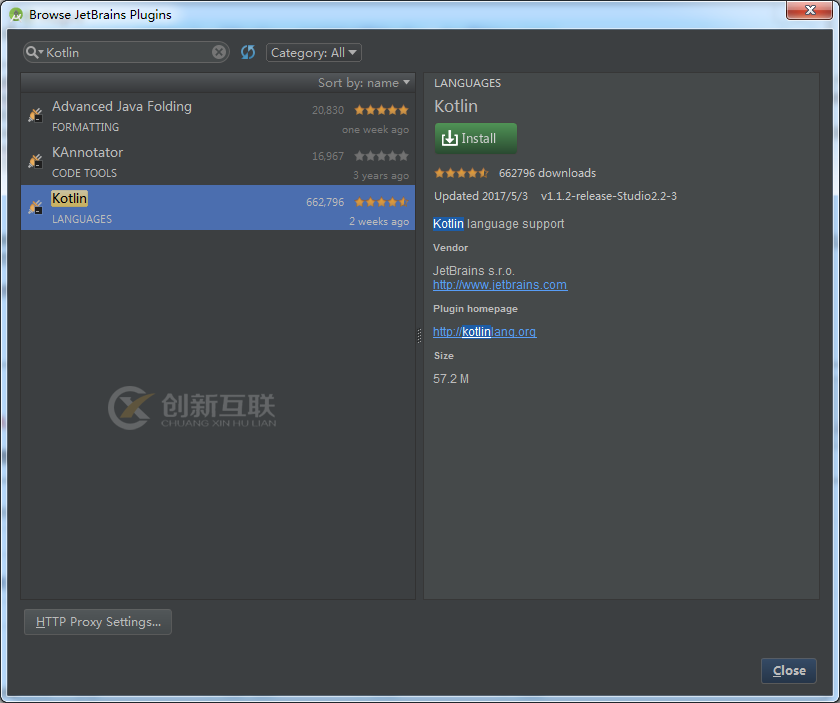This screenshot has height=703, width=840.
Task: Open the kotlinlang.org plugin homepage link
Action: coord(484,332)
